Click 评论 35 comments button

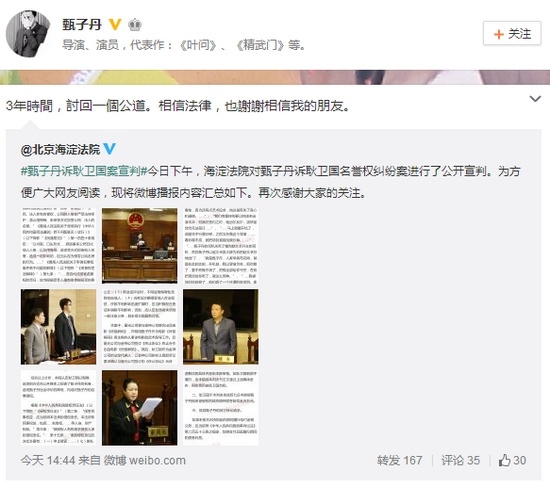[461, 460]
